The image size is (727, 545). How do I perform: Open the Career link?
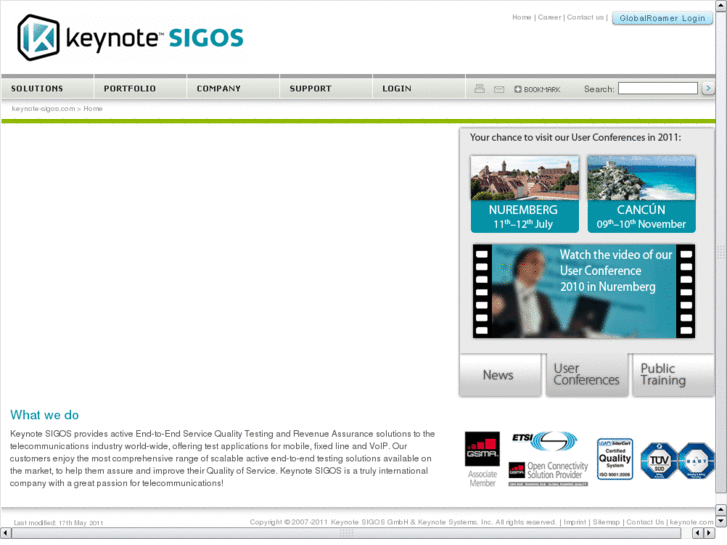click(549, 17)
